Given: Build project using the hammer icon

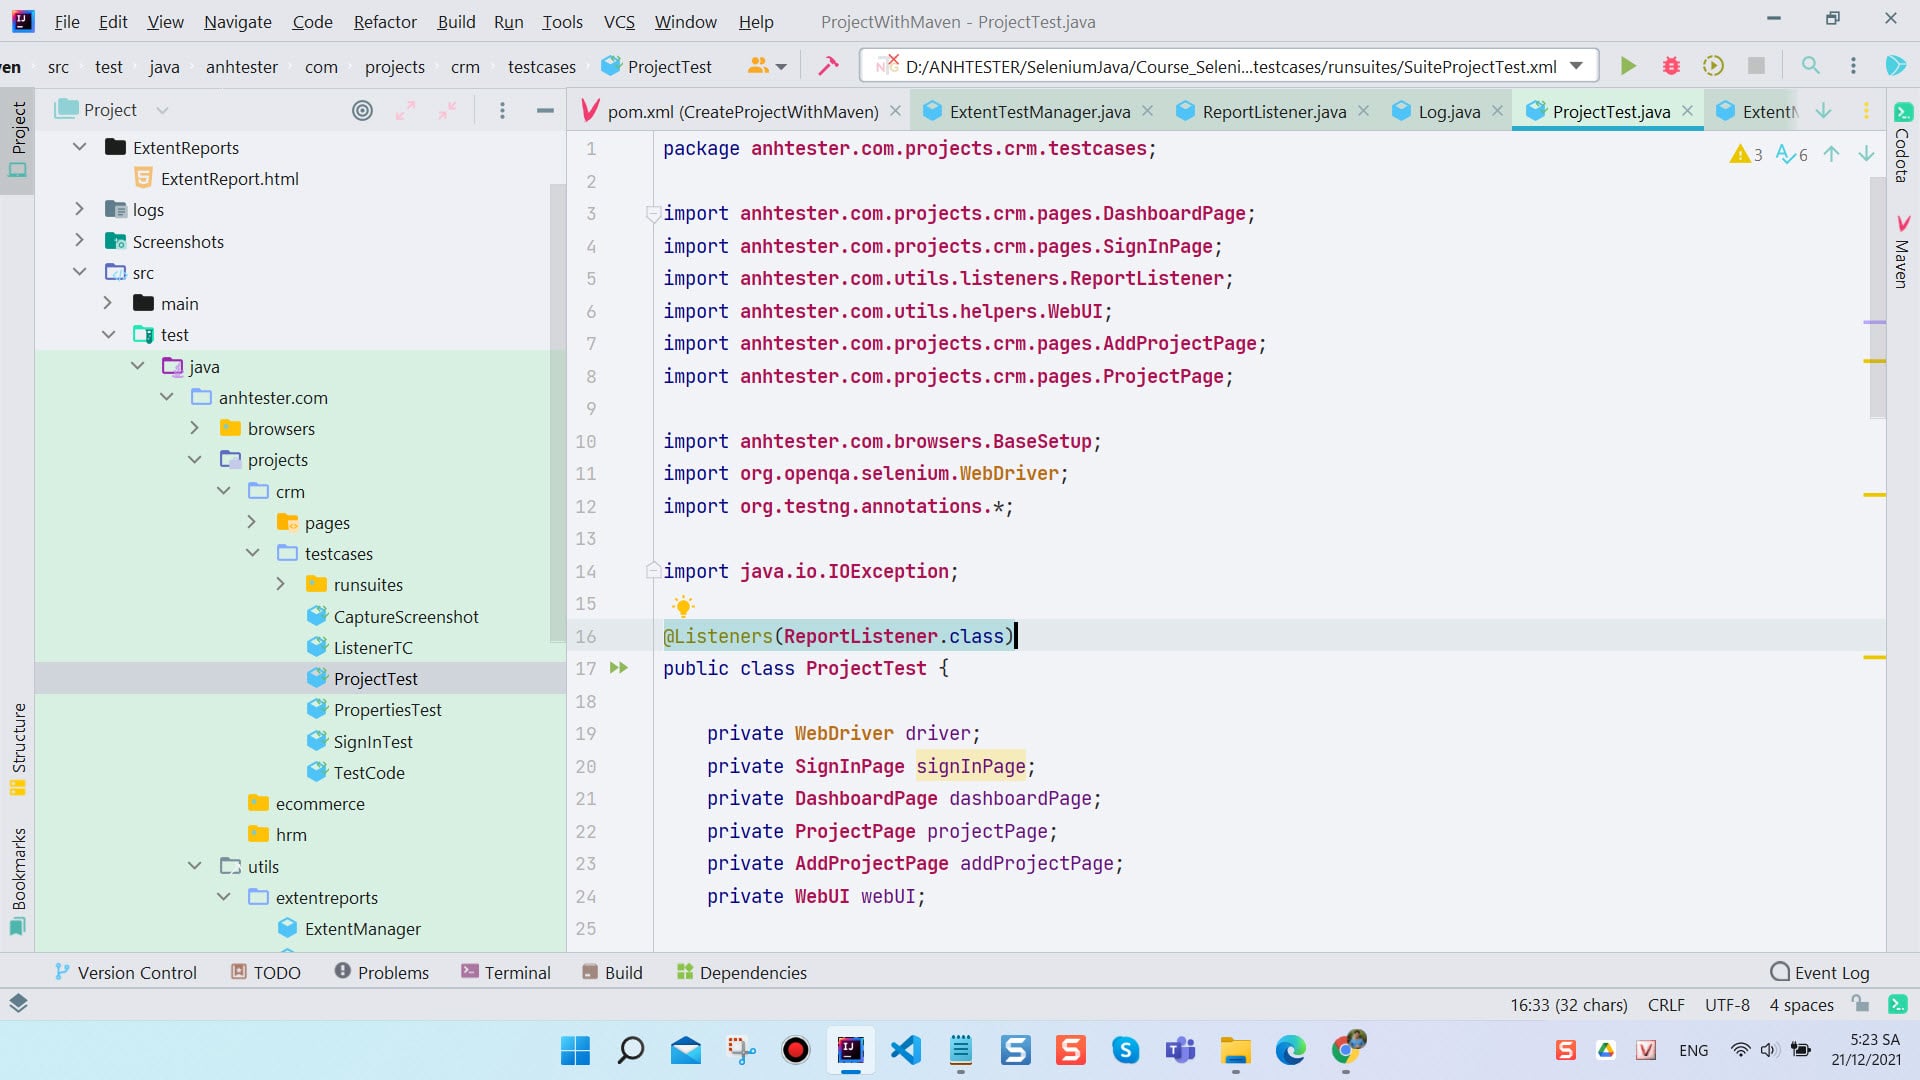Looking at the screenshot, I should click(828, 66).
